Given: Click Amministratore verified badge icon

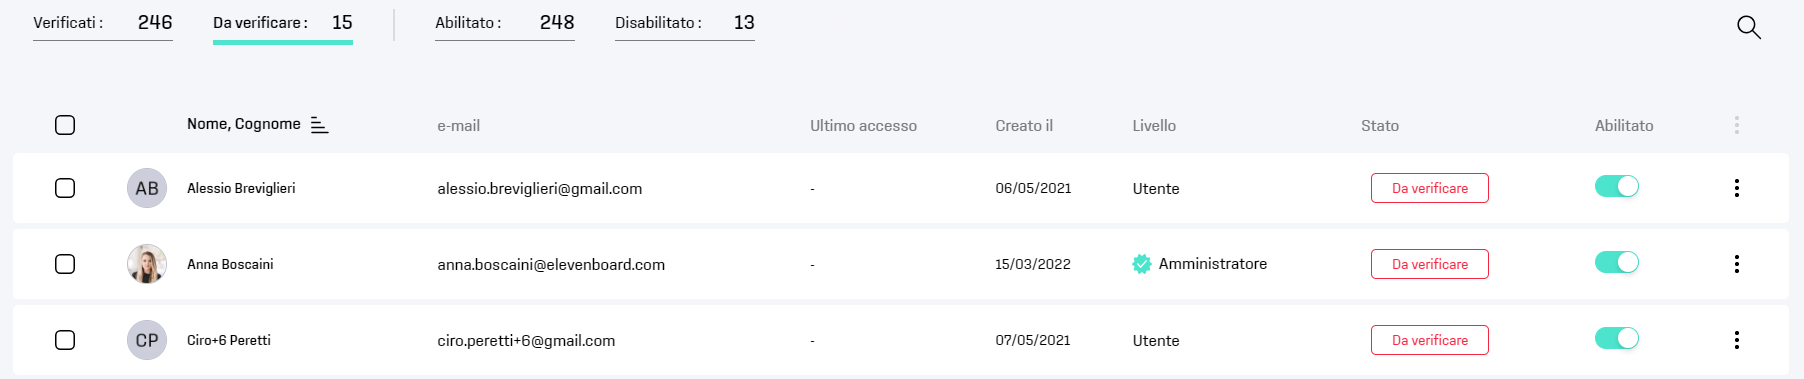Looking at the screenshot, I should pyautogui.click(x=1142, y=264).
